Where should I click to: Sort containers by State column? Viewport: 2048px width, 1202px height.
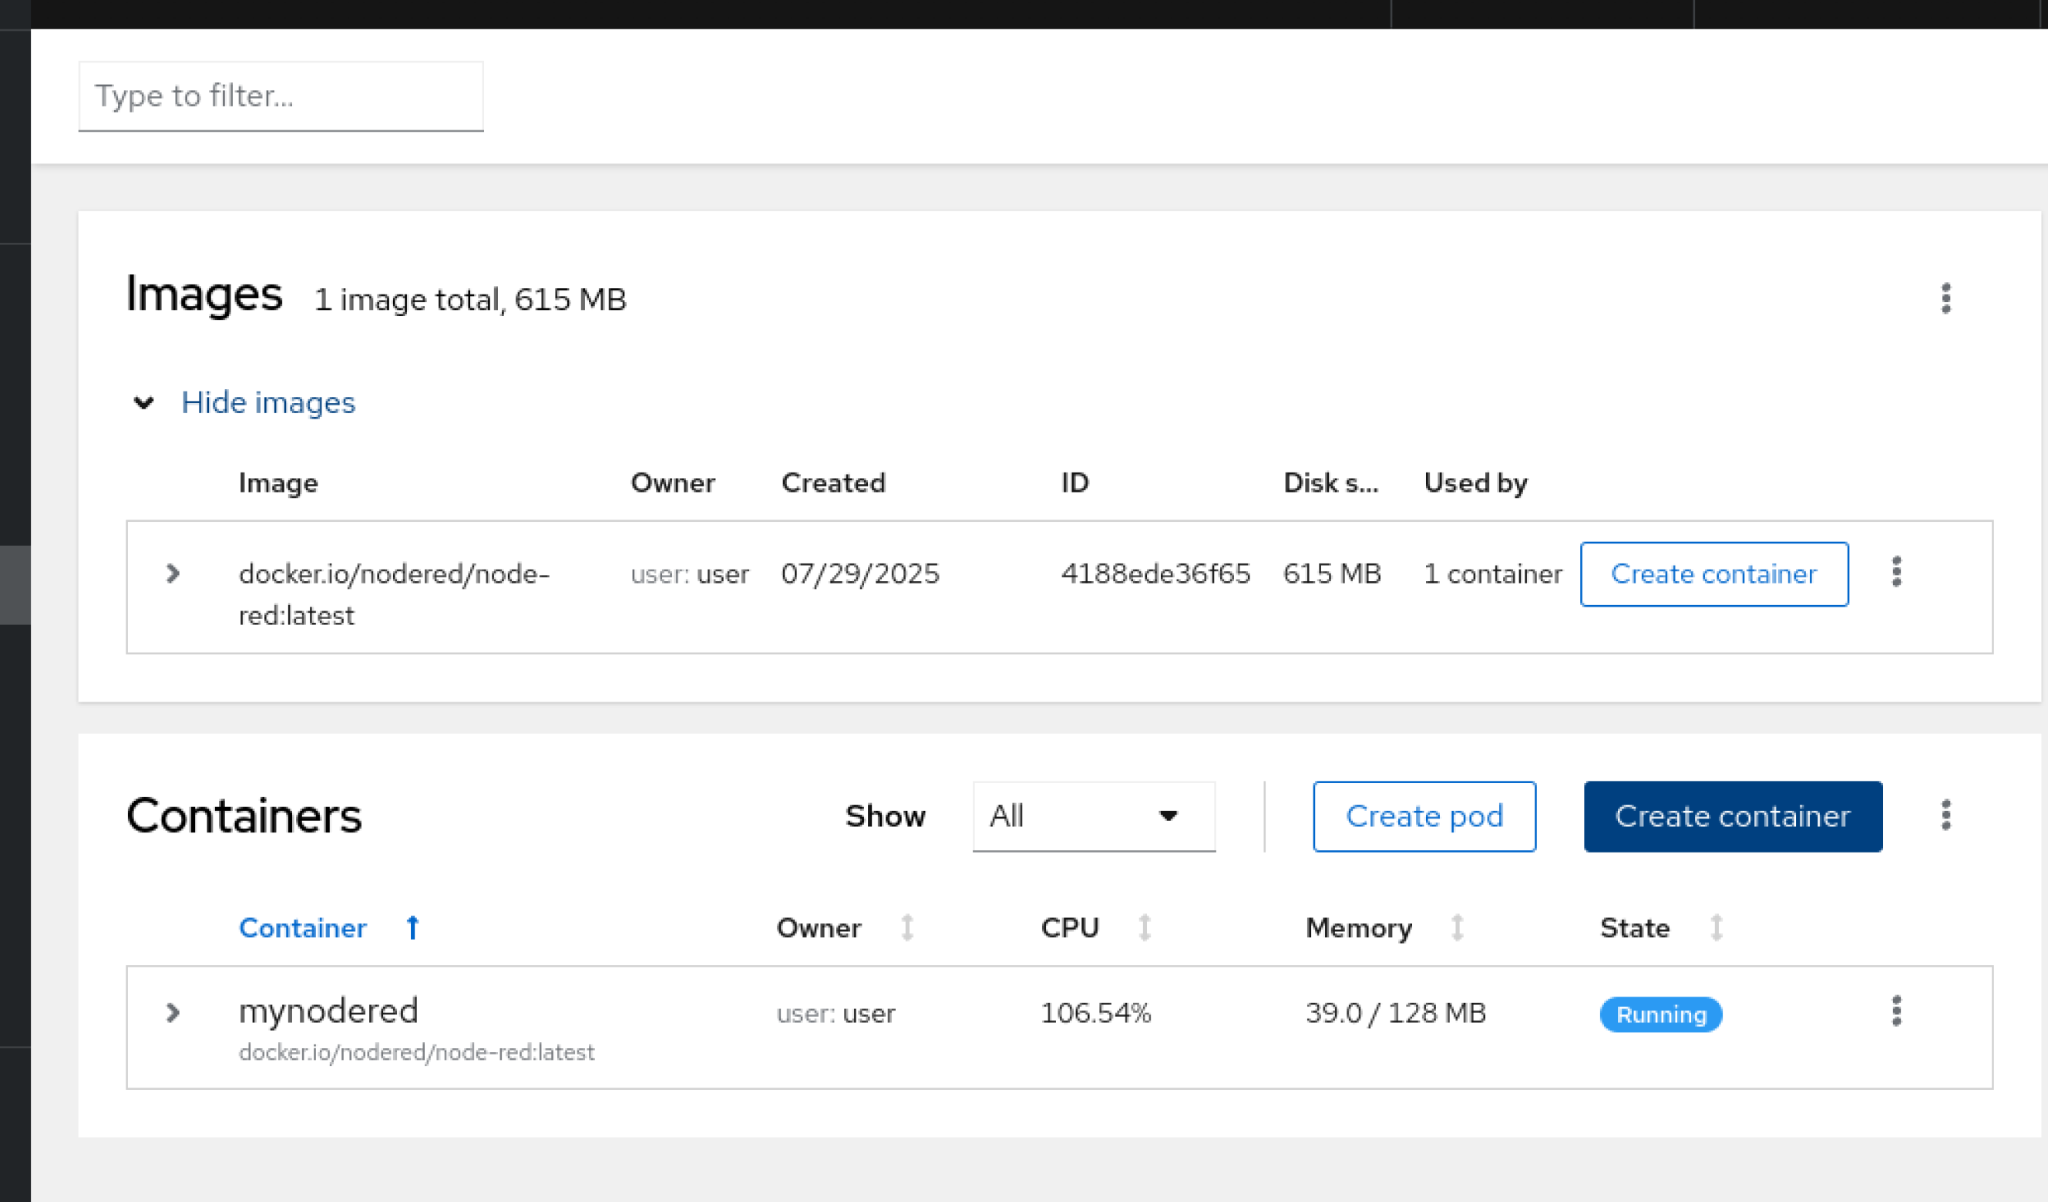(x=1716, y=928)
